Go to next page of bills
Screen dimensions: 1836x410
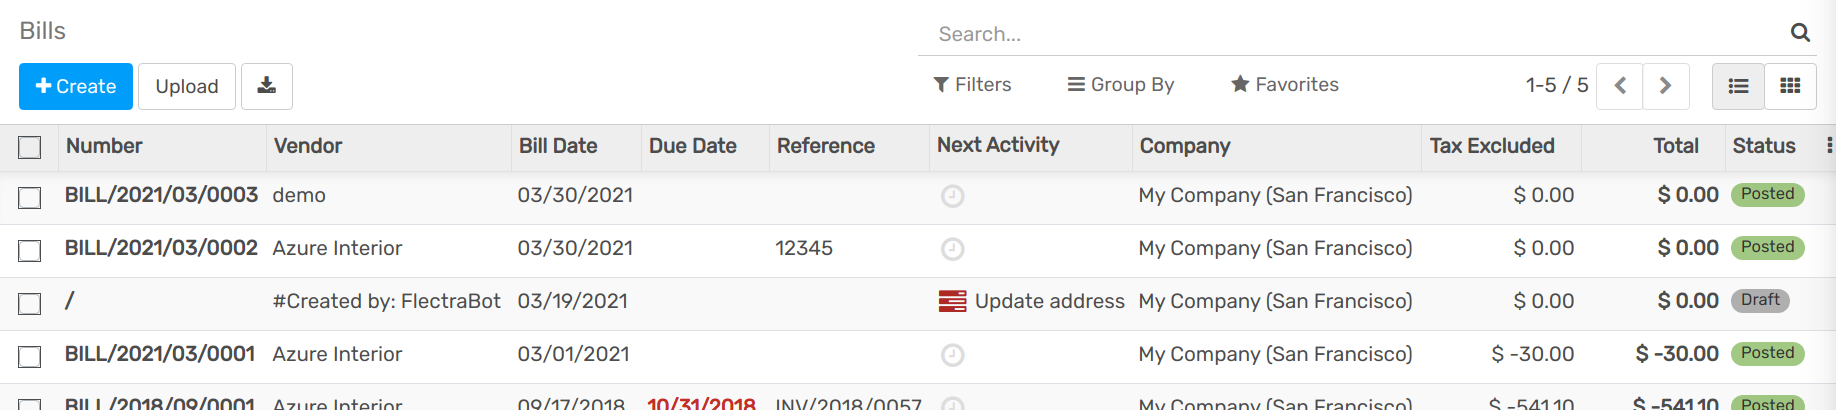pos(1665,86)
